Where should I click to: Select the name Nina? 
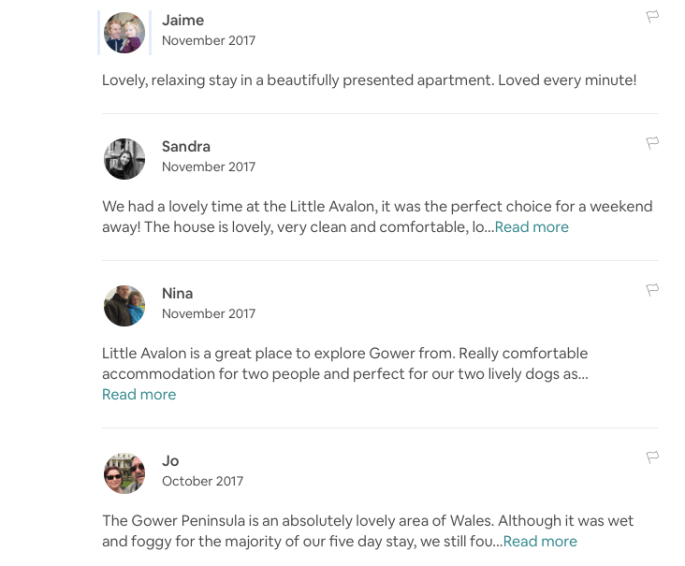177,293
